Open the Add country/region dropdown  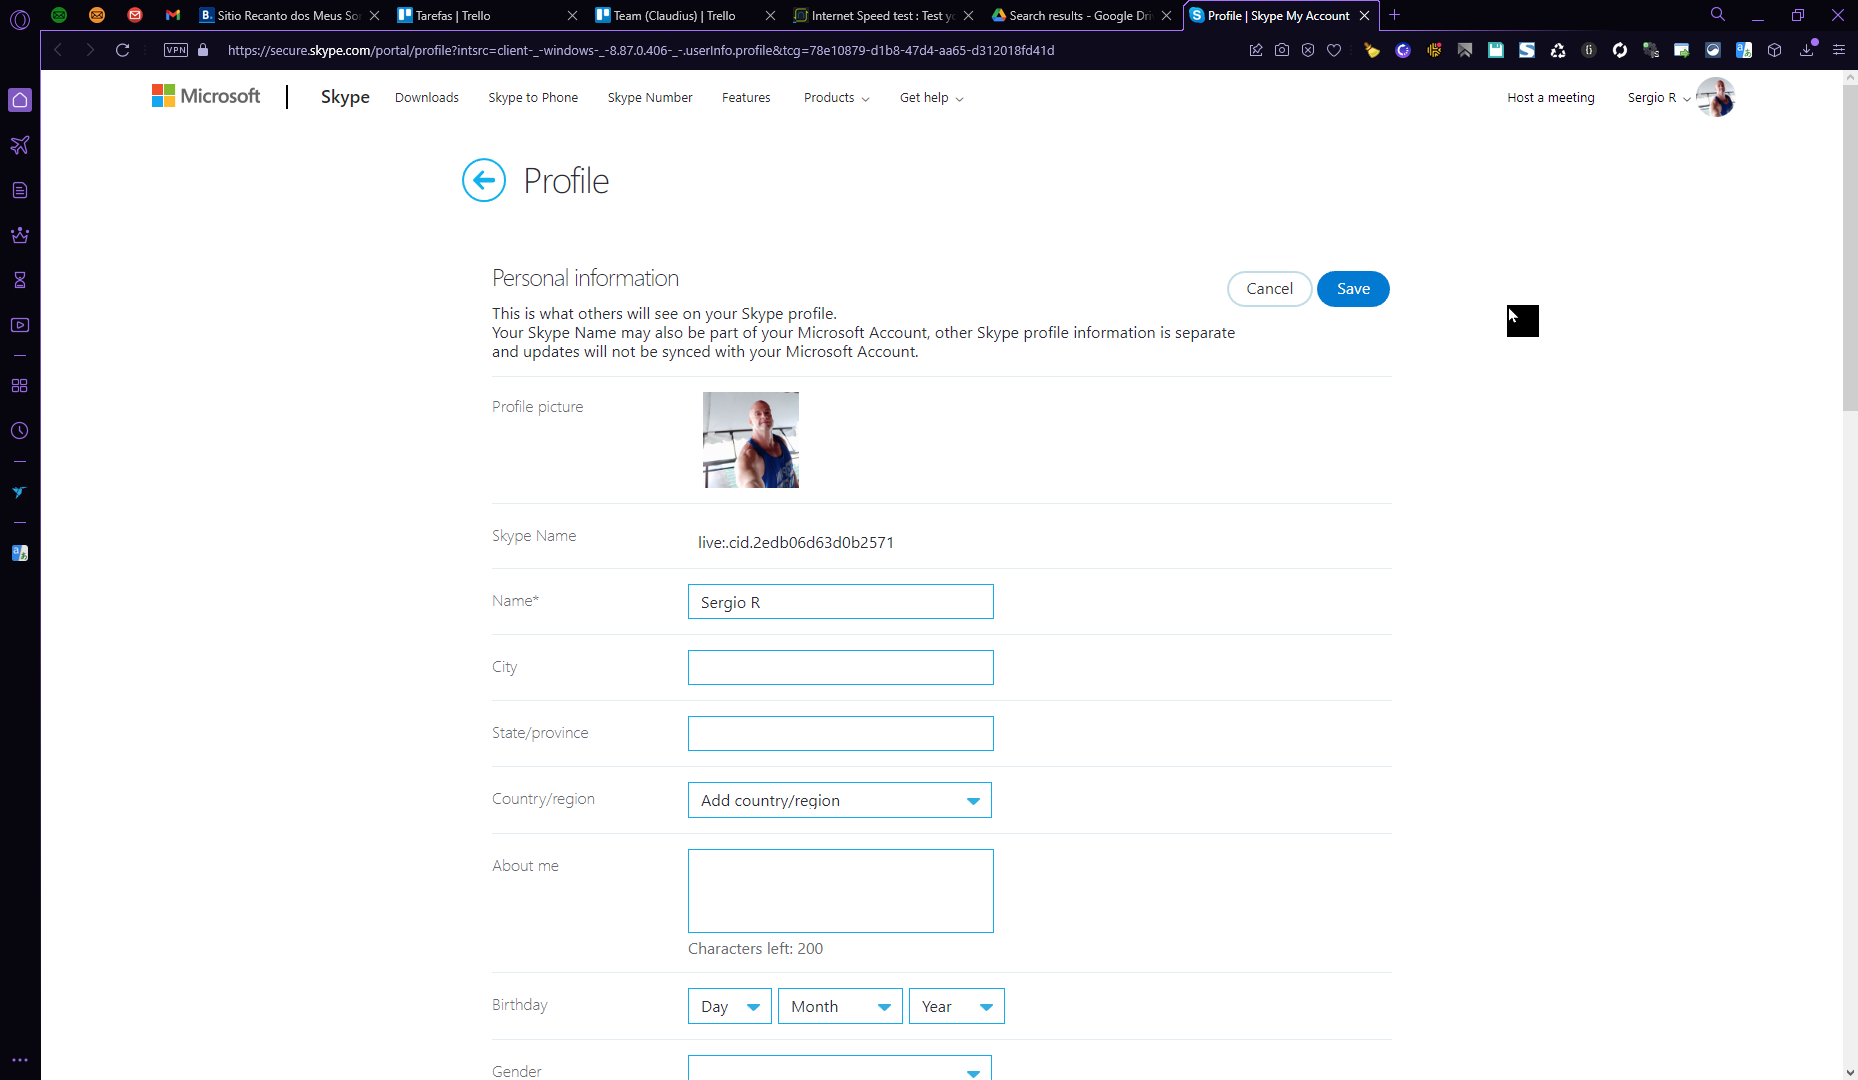(x=840, y=800)
